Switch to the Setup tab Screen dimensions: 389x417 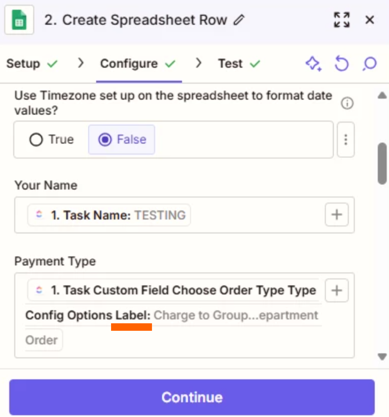[32, 63]
